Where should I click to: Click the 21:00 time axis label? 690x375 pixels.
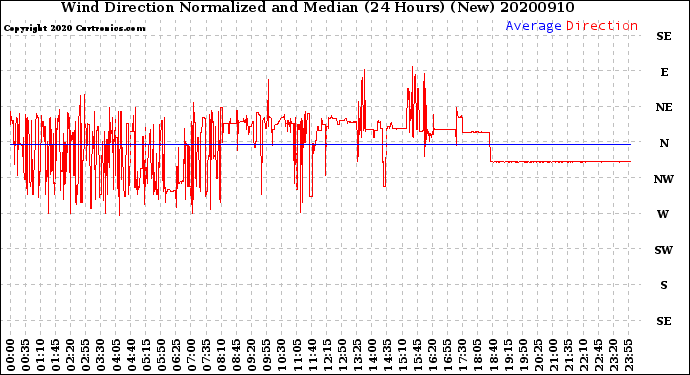click(553, 355)
